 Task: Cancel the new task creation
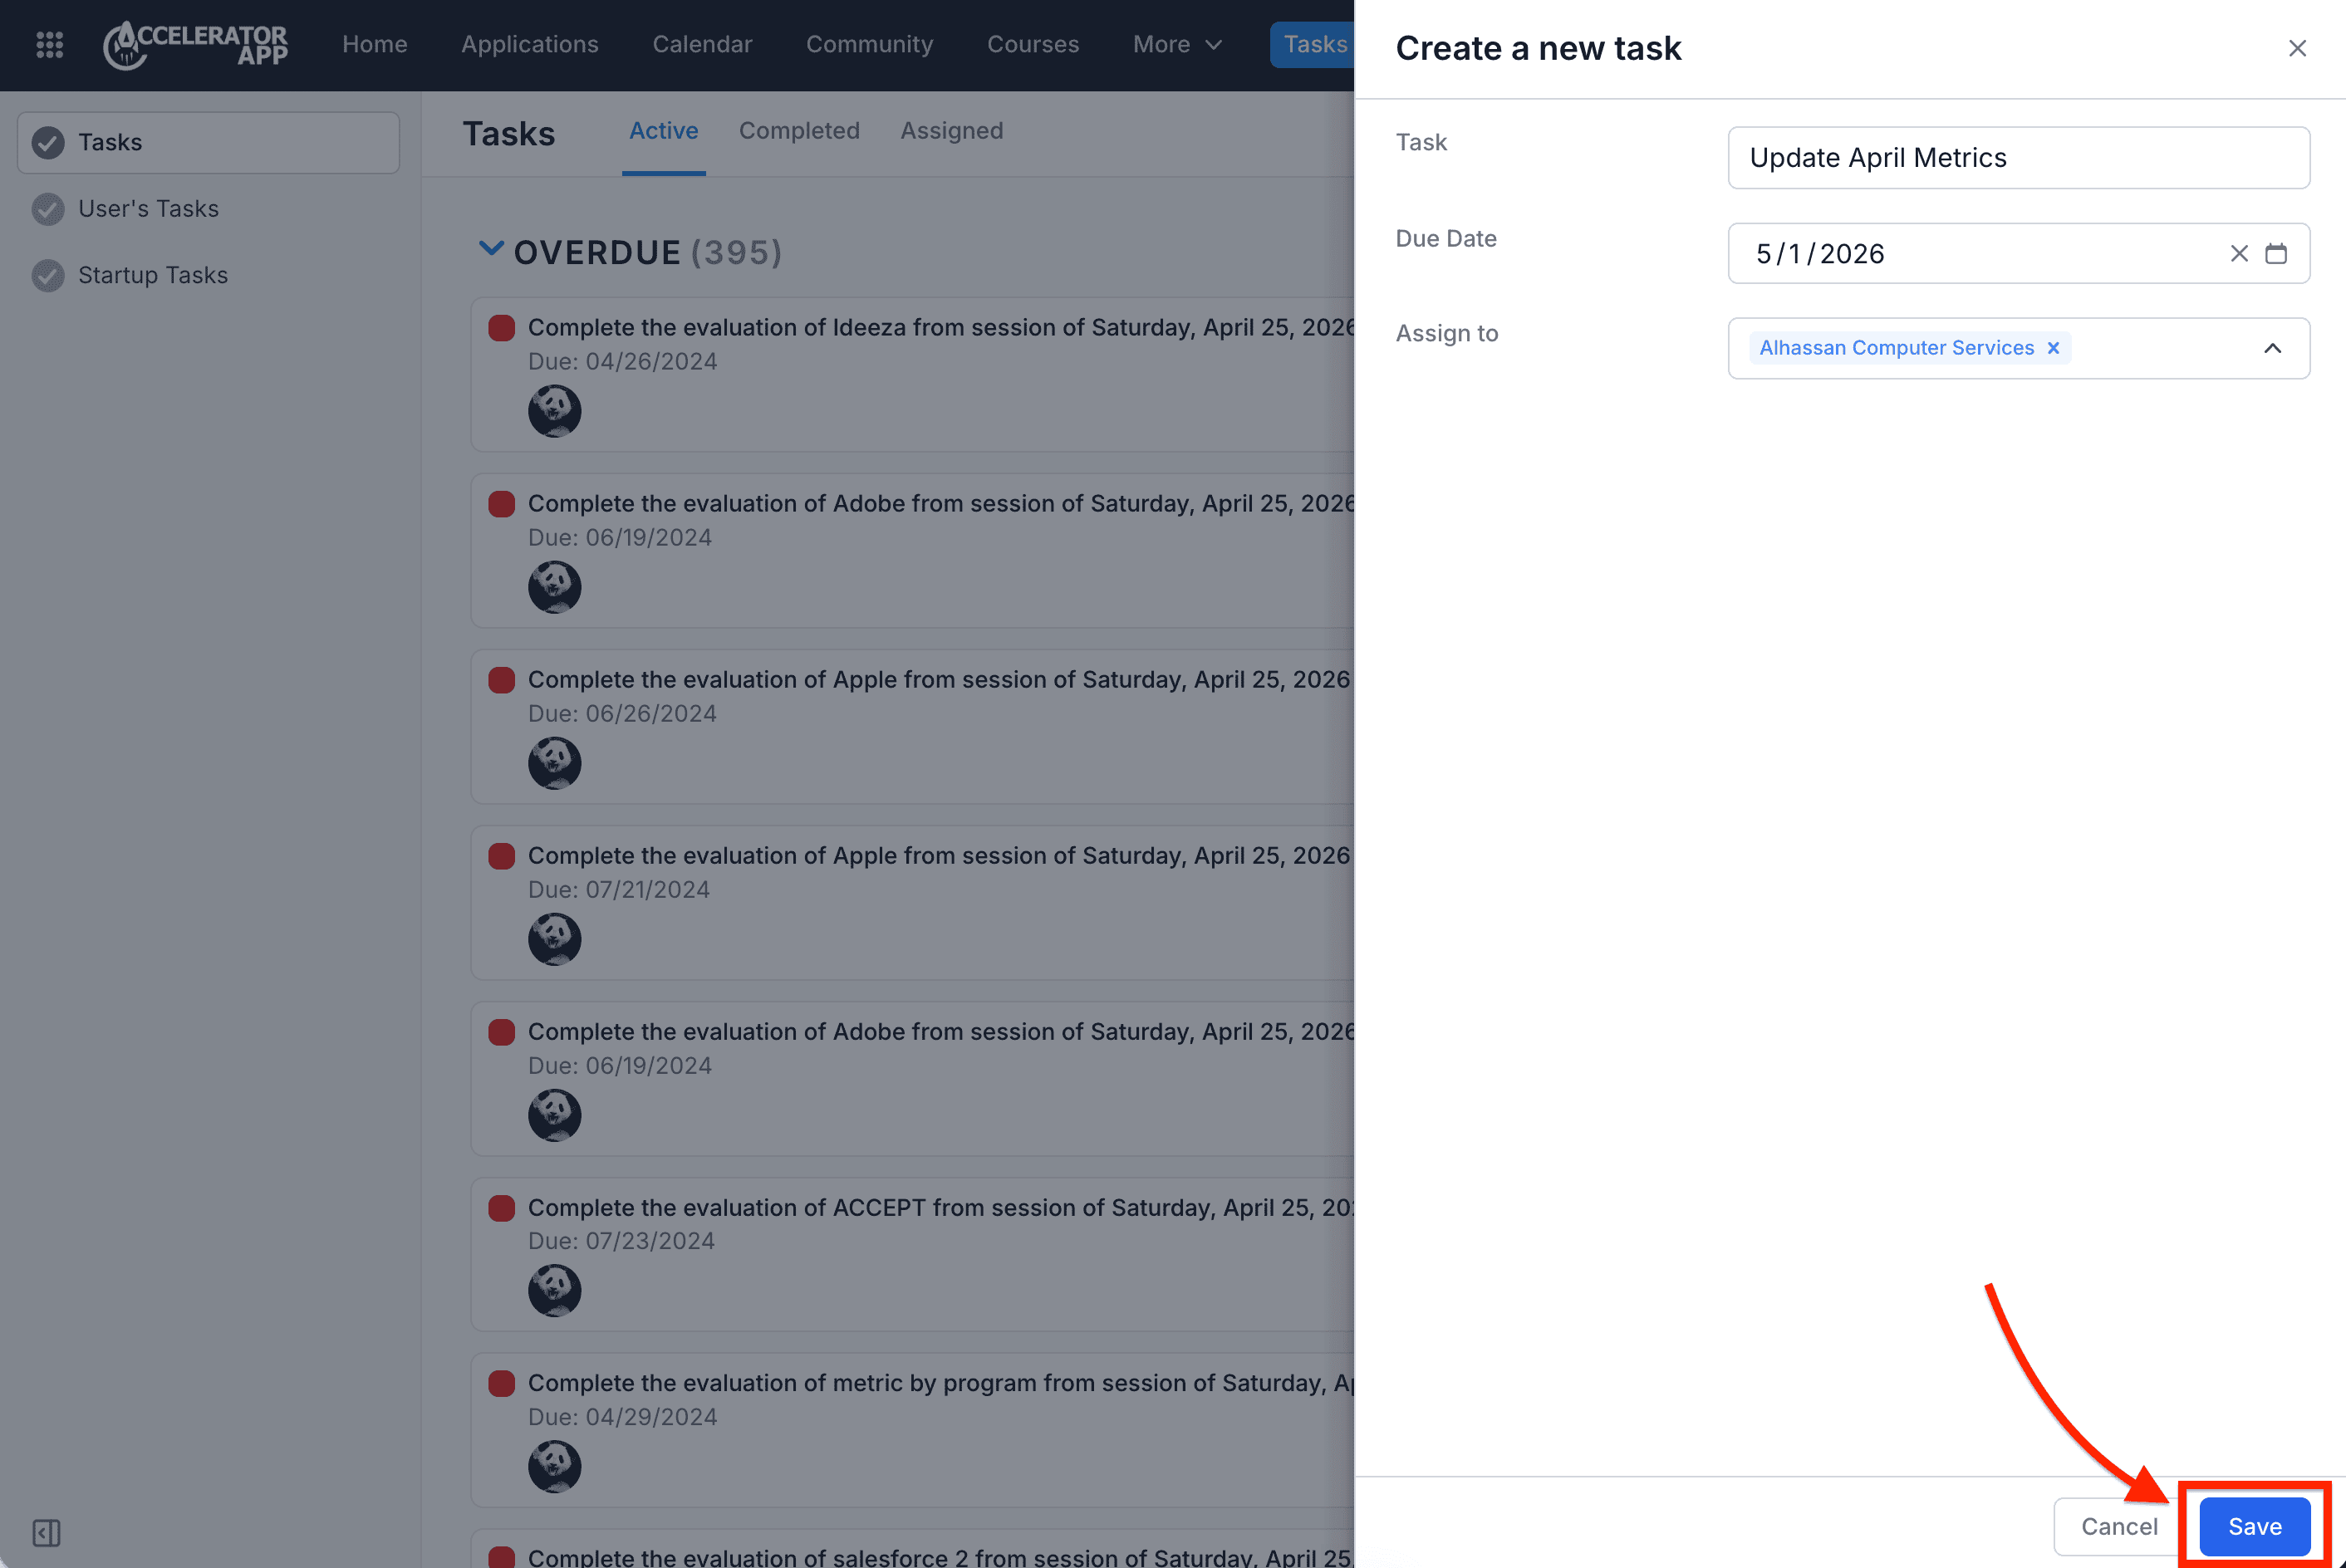[x=2119, y=1526]
